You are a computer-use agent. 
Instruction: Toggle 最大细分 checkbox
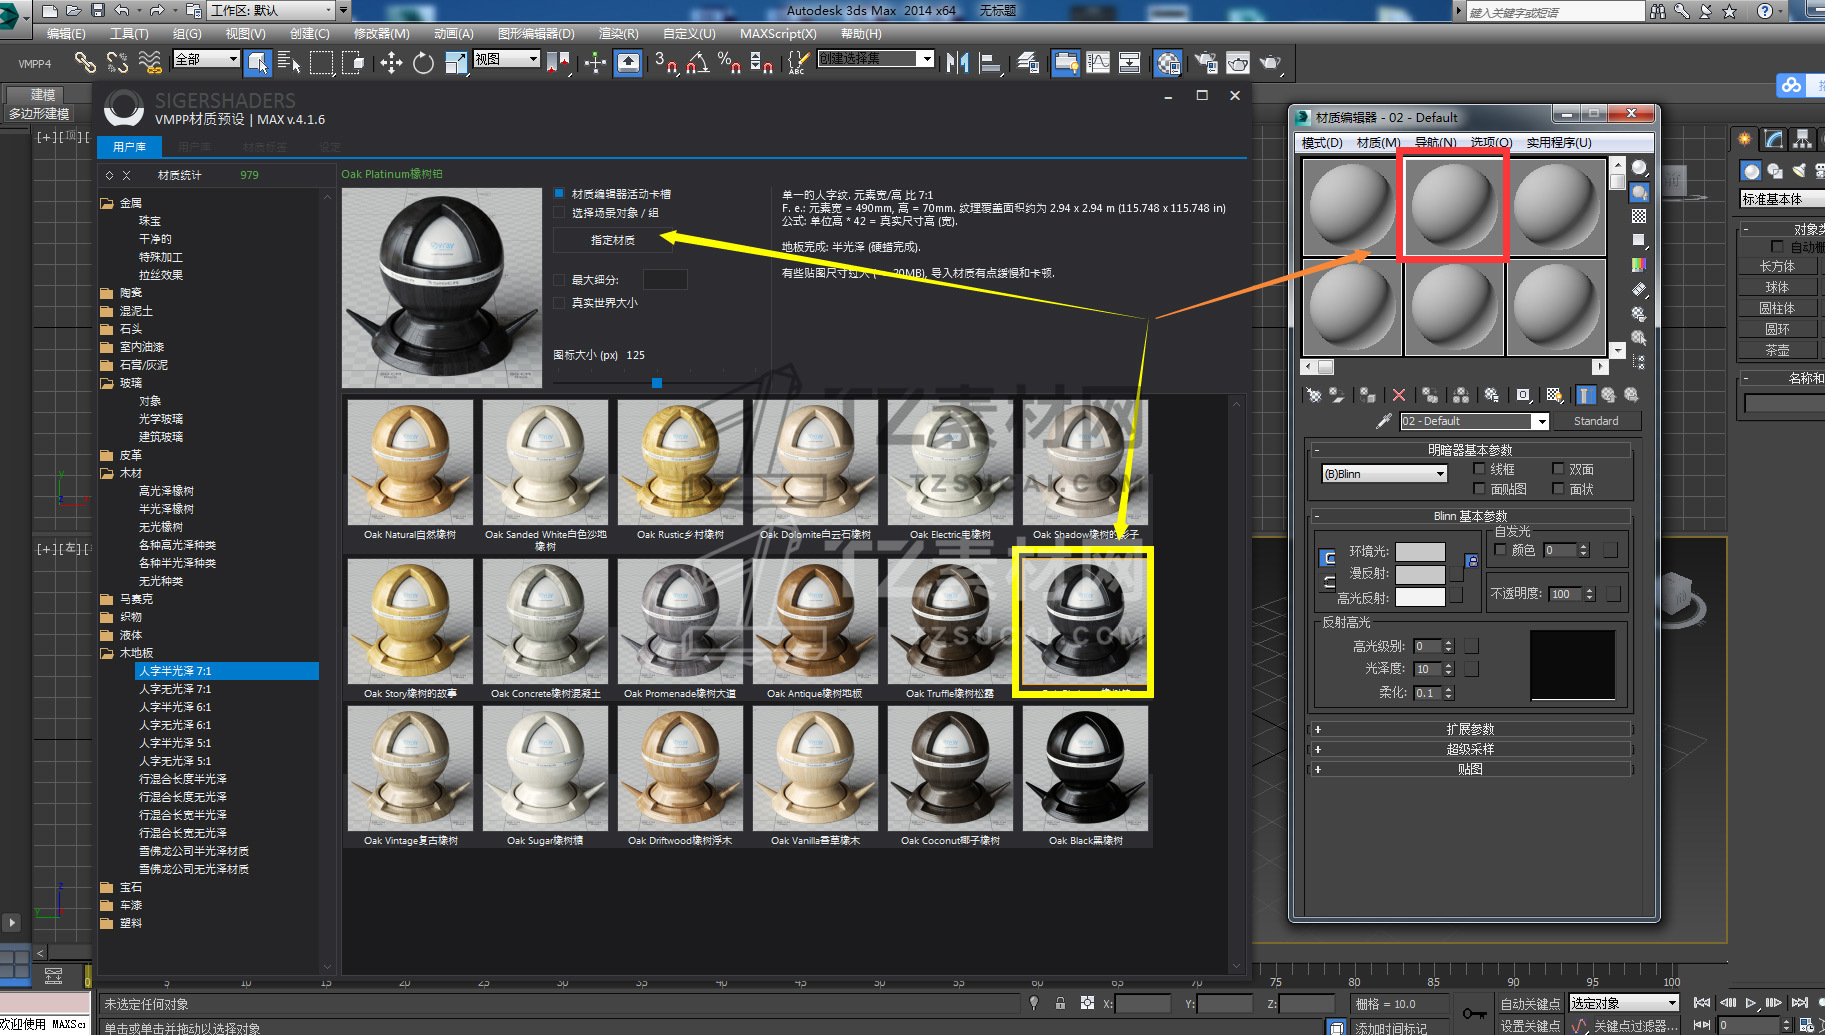point(560,280)
